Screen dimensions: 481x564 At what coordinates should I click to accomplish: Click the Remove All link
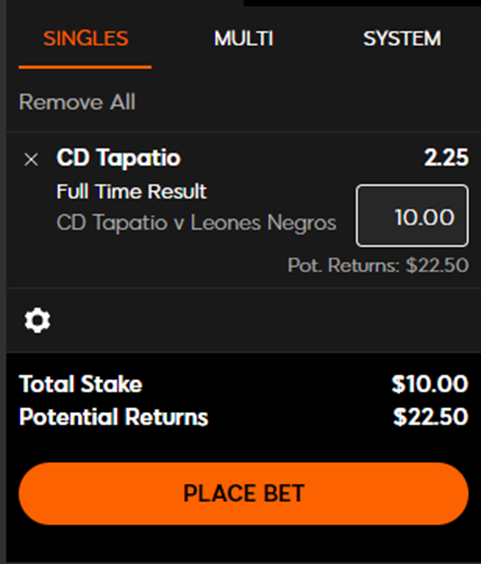[77, 102]
